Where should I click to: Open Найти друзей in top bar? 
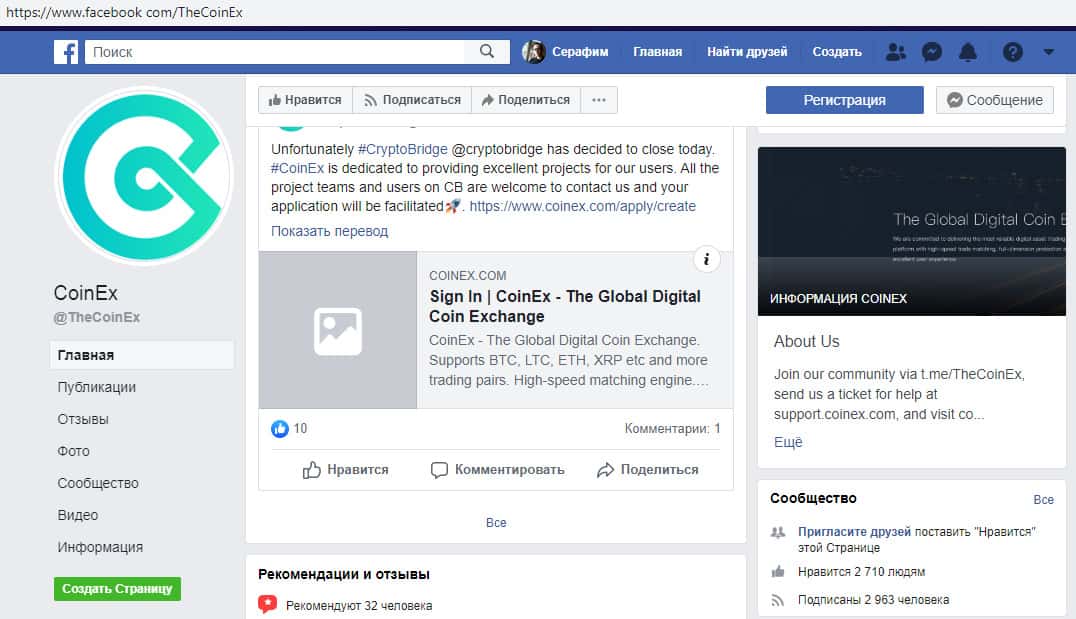click(x=747, y=51)
